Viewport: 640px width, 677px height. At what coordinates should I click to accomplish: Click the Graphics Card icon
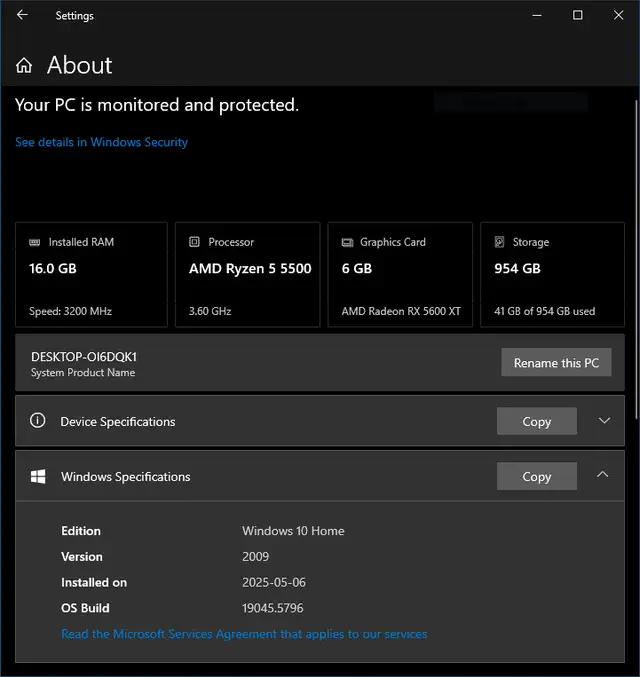[347, 242]
